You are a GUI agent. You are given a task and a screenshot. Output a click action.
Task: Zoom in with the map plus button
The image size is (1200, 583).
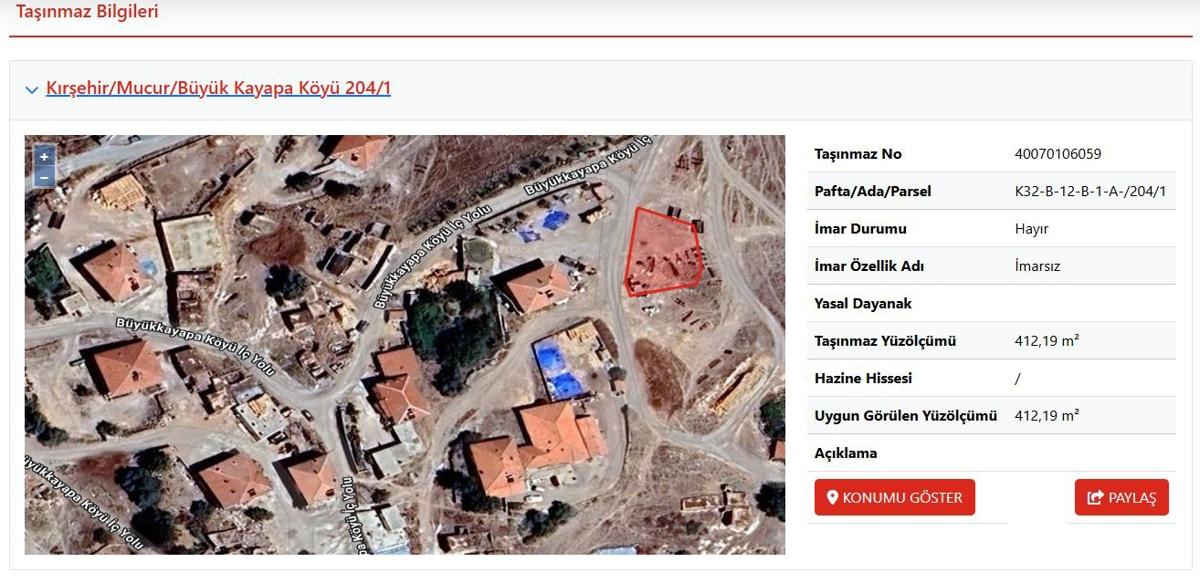(x=44, y=157)
